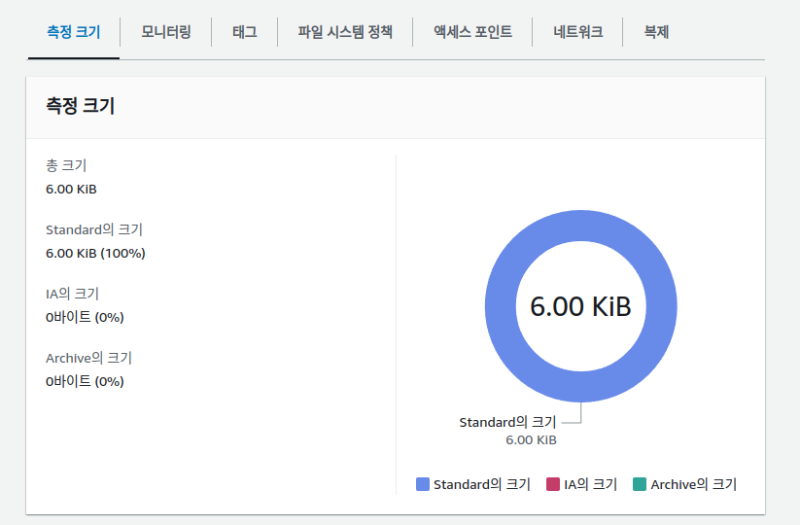Toggle the IA의 크기 legend label
This screenshot has width=800, height=525.
click(x=590, y=484)
